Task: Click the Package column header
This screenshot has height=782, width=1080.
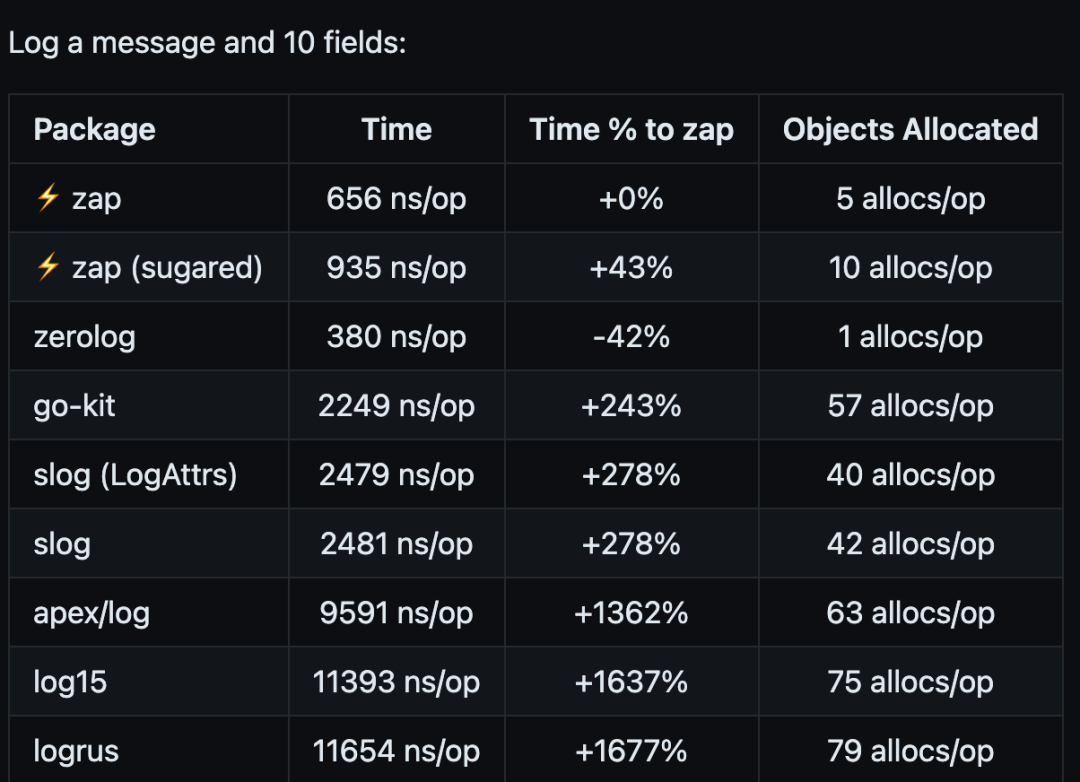Action: (x=94, y=129)
